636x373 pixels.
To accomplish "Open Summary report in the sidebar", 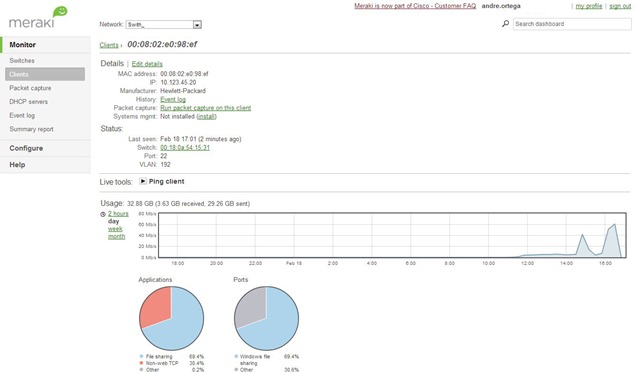I will tap(31, 129).
